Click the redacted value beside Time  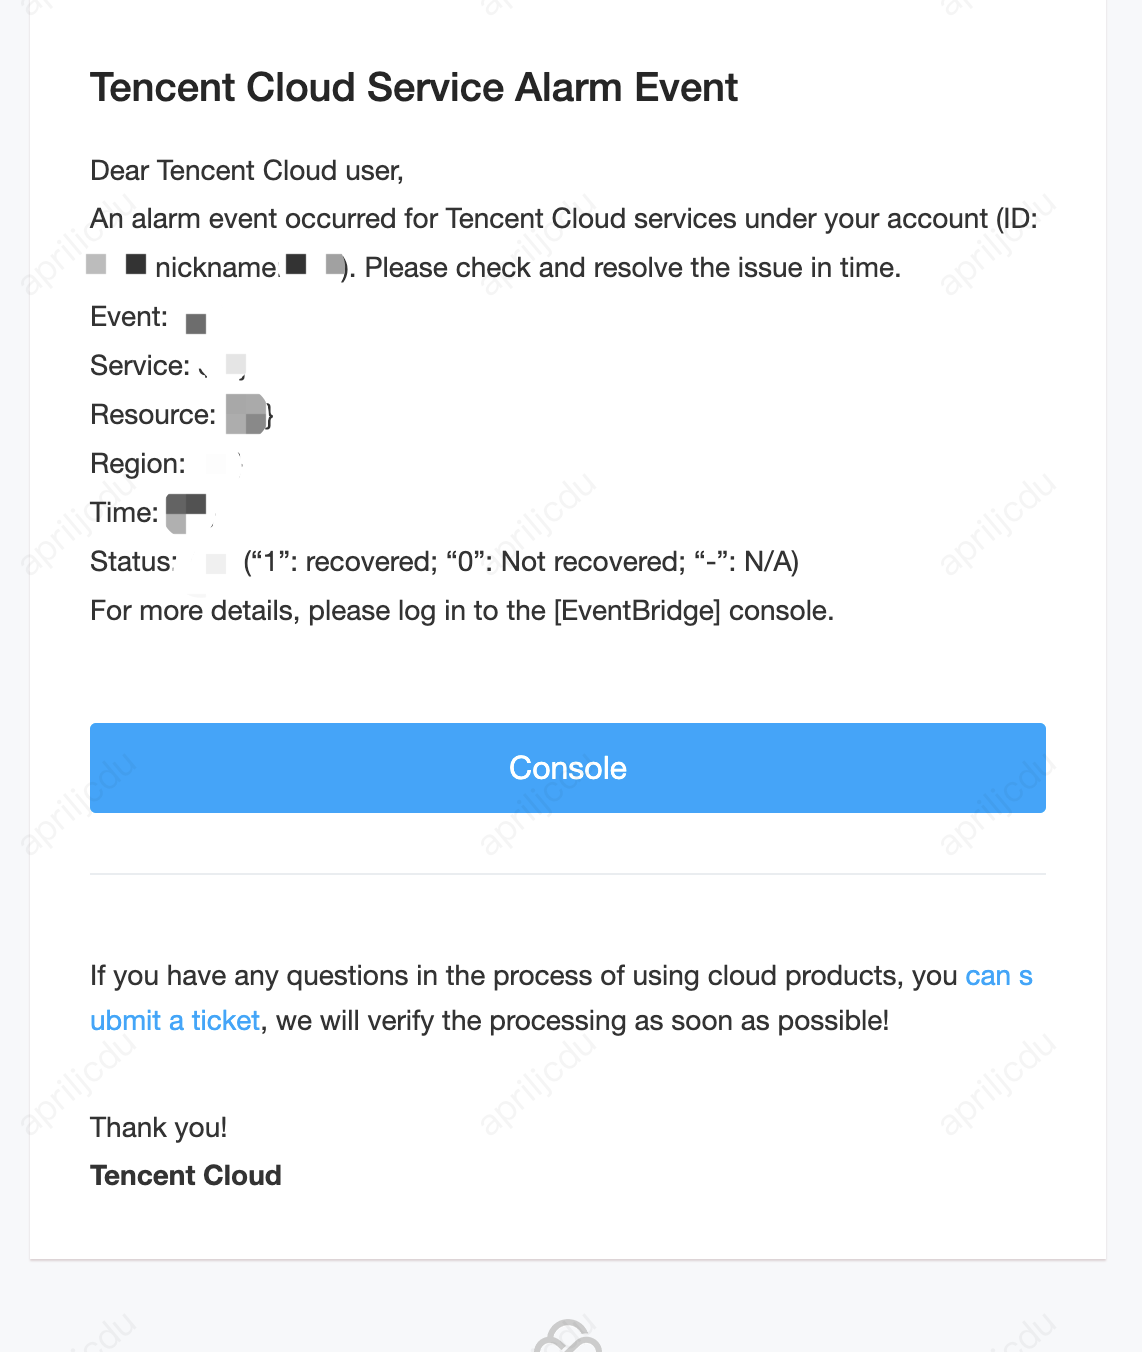pos(186,512)
